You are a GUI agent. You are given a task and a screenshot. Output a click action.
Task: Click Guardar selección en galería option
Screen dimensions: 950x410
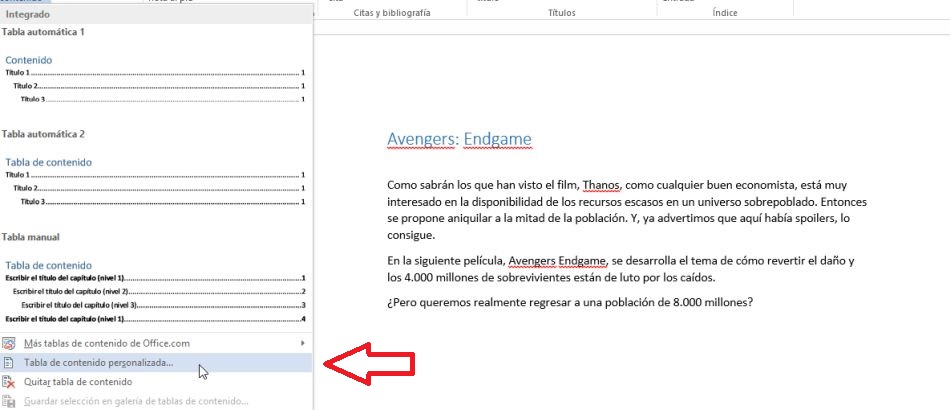tap(156, 401)
